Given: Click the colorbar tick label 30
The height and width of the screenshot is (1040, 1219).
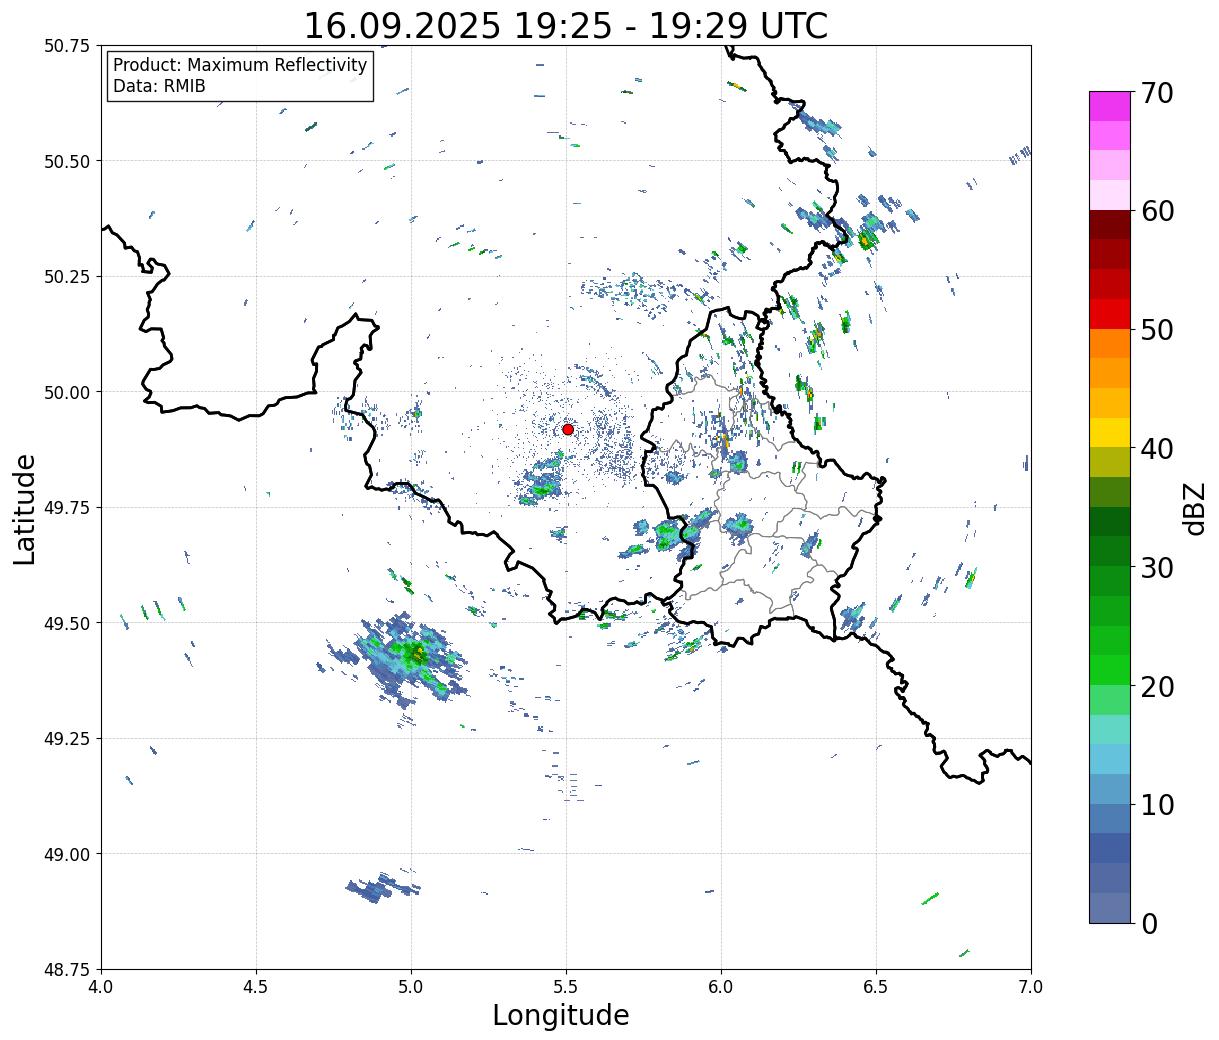Looking at the screenshot, I should 1157,568.
